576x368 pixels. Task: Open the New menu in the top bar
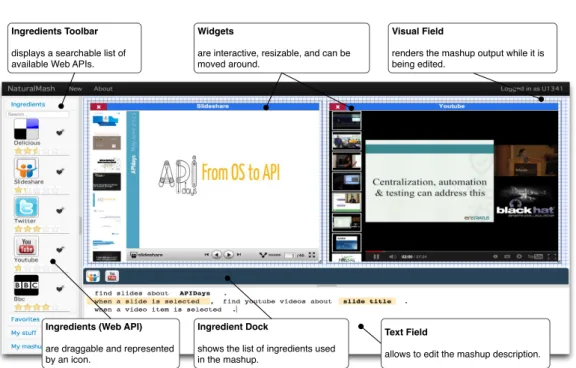coord(75,89)
